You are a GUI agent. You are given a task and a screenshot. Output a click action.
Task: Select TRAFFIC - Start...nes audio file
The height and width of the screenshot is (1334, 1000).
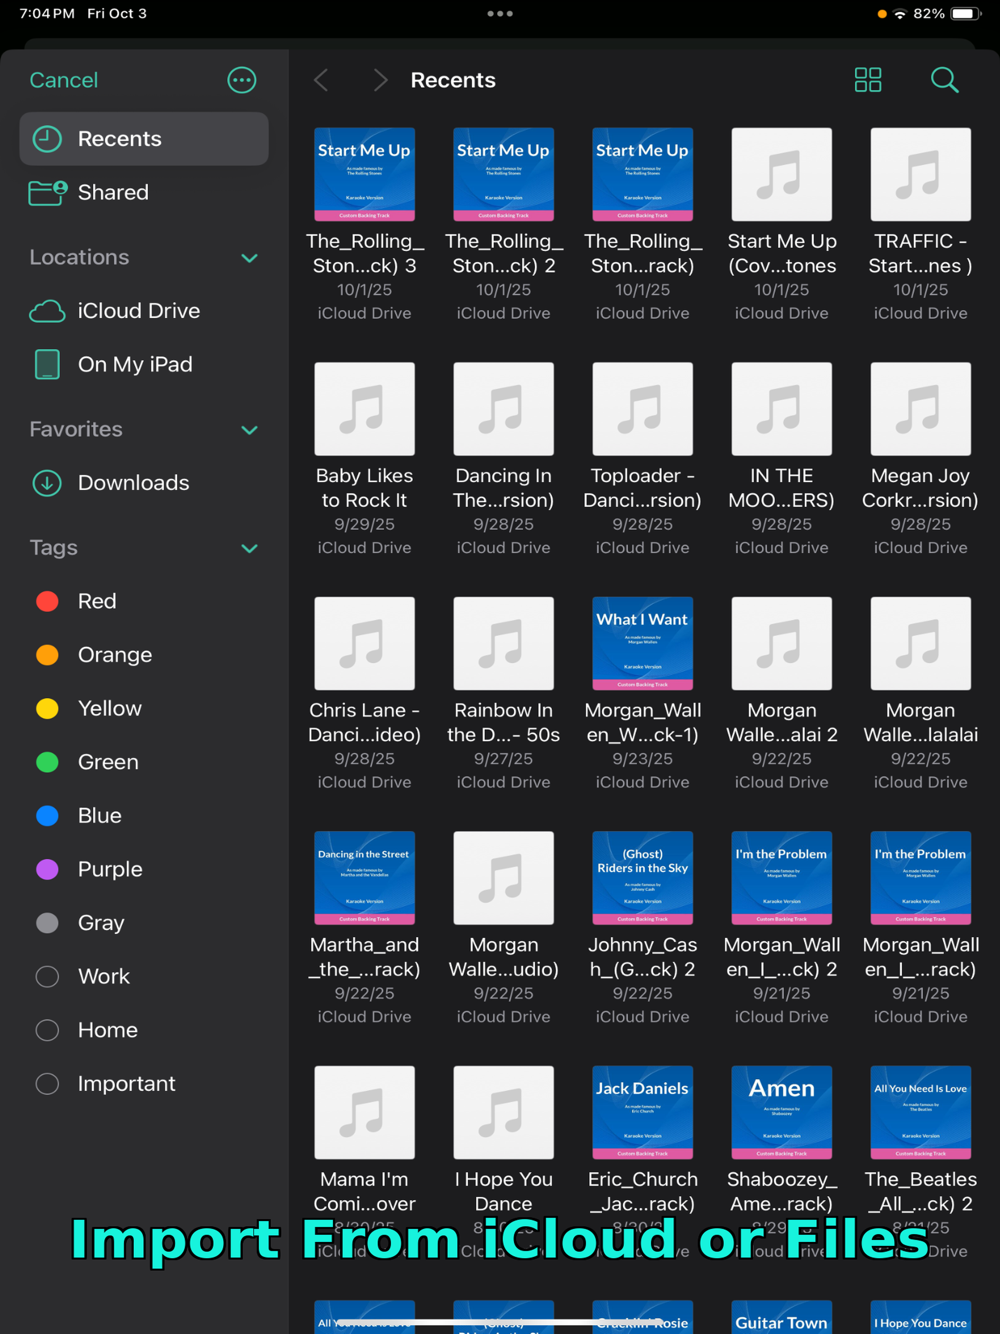[x=920, y=225]
